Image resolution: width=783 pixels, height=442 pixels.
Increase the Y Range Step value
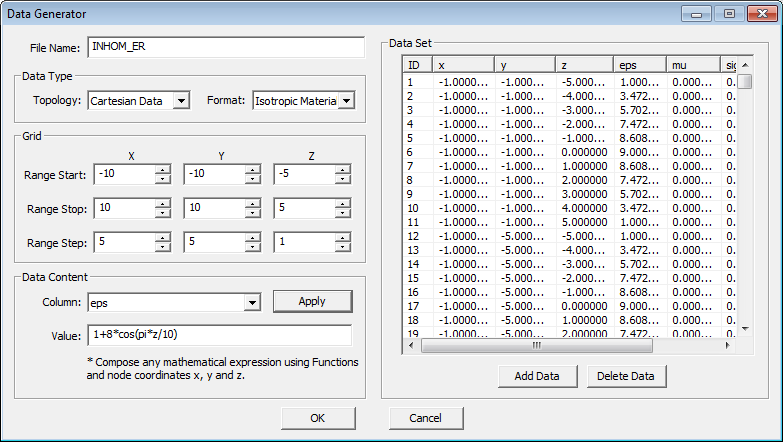click(x=252, y=238)
